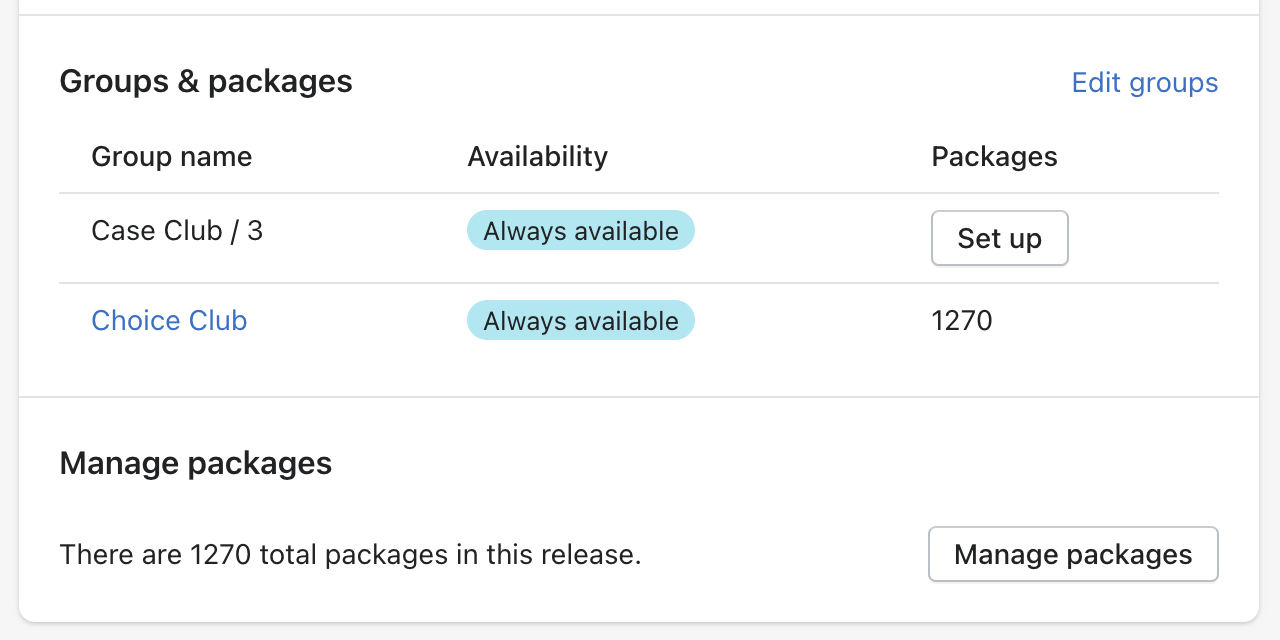Edit groups for this release

(1144, 82)
